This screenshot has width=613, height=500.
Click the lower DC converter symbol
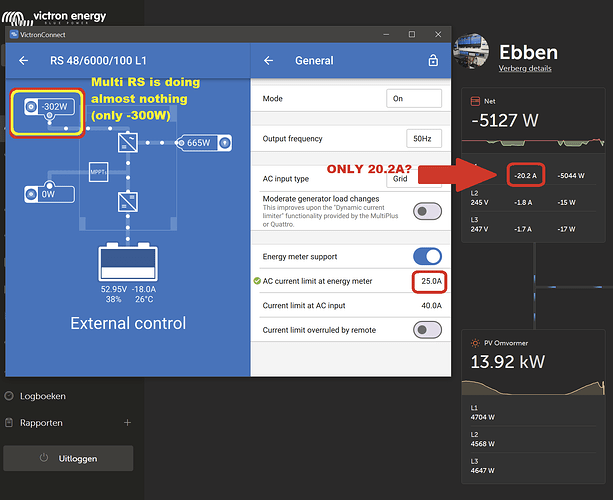click(128, 202)
